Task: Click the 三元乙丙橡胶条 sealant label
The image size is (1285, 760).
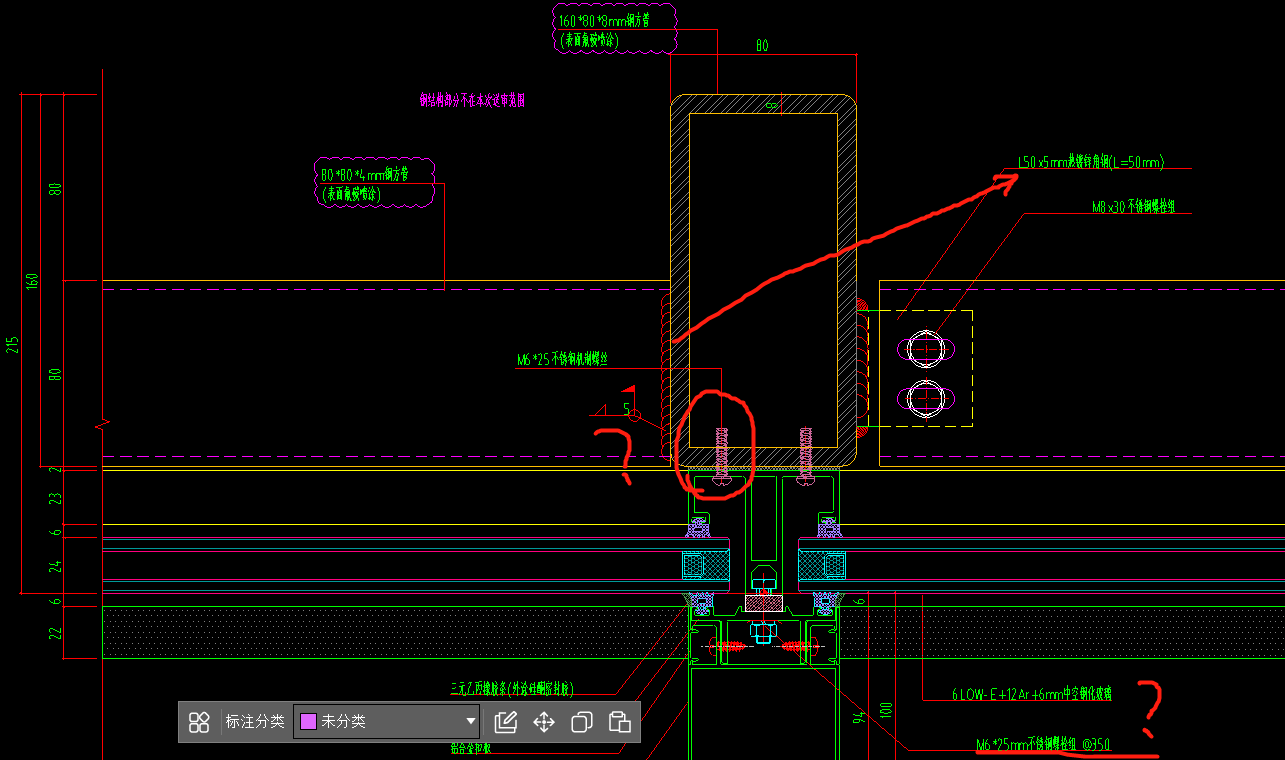Action: [x=513, y=688]
